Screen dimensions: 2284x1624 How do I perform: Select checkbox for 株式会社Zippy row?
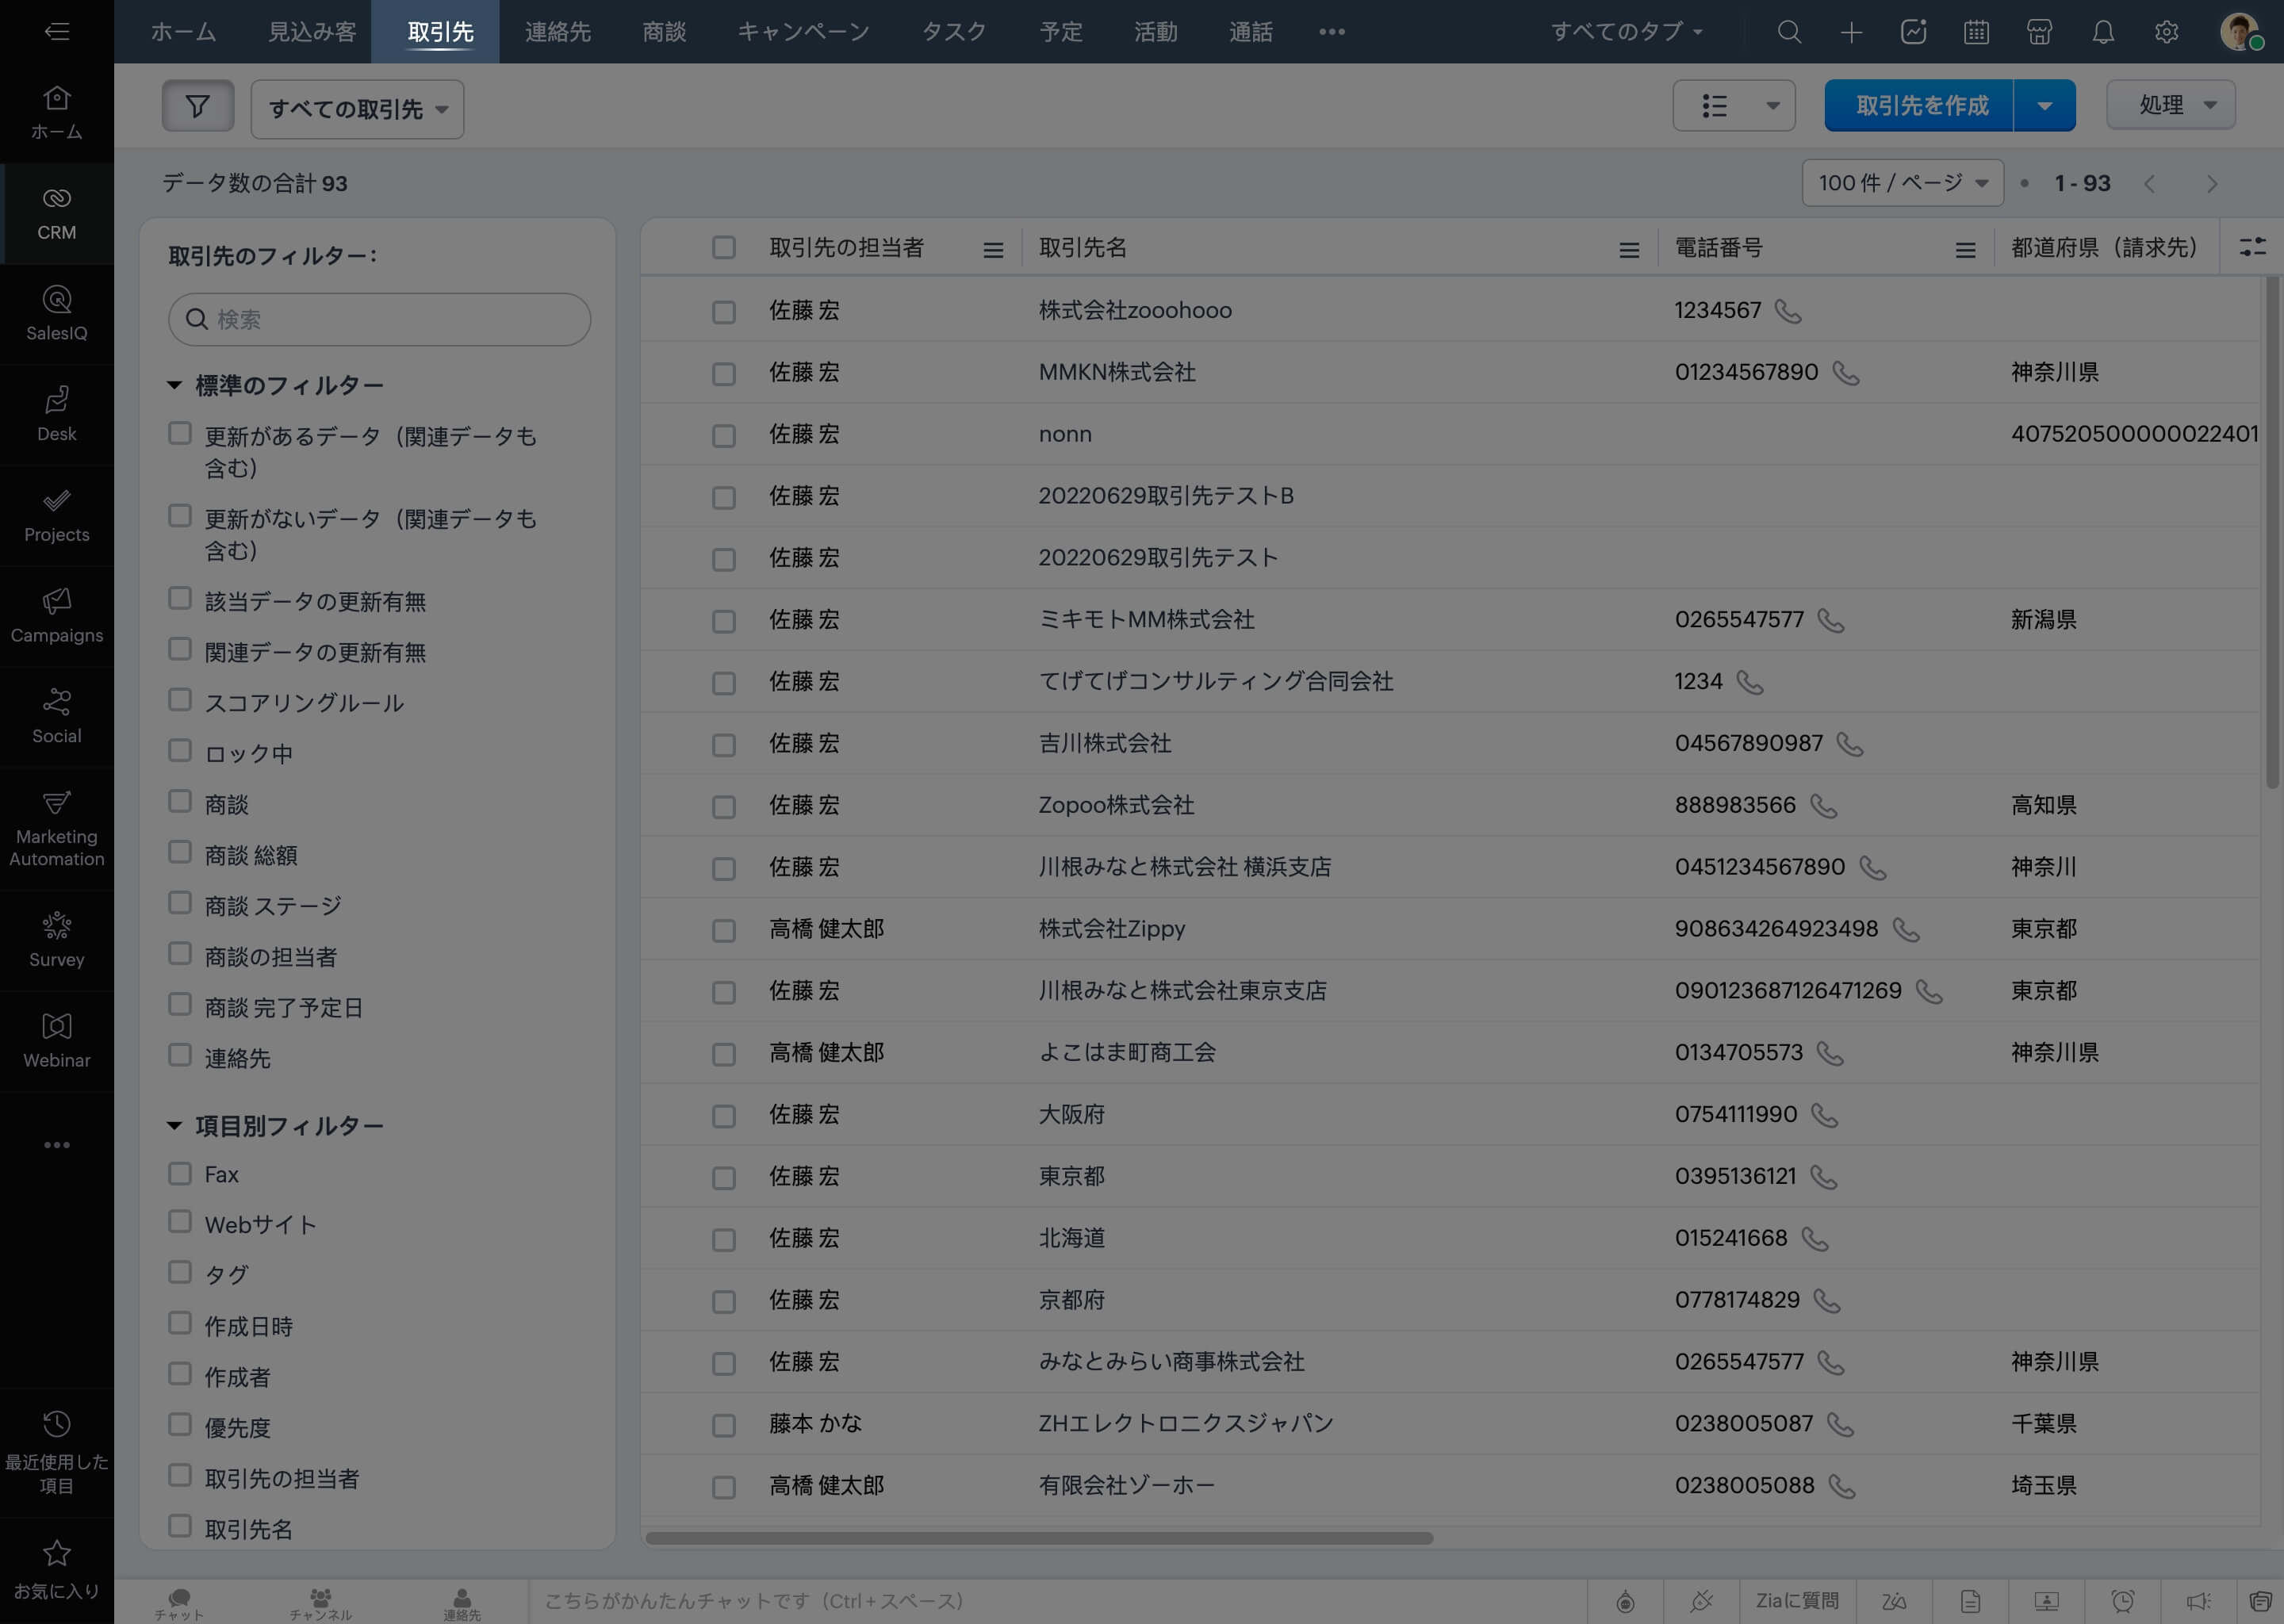click(x=723, y=930)
